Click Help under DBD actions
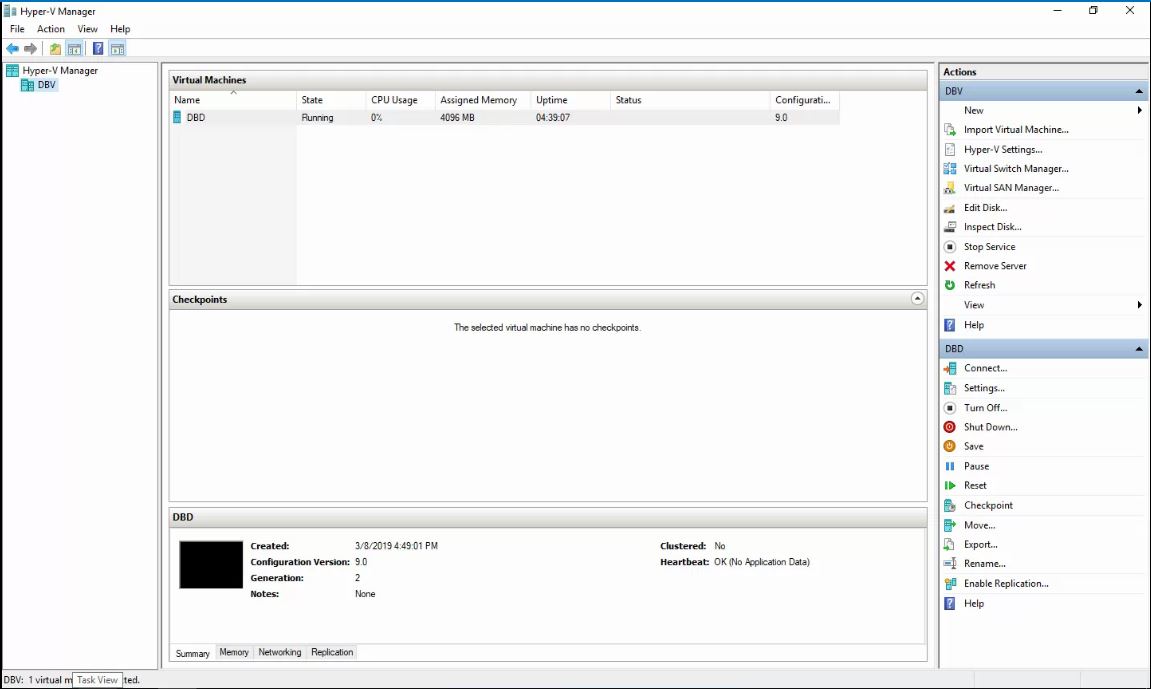Viewport: 1151px width, 689px height. point(973,603)
